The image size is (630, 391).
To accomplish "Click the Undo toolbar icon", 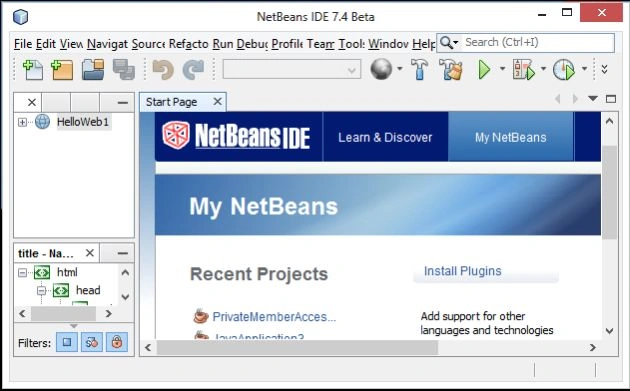I will pos(163,70).
